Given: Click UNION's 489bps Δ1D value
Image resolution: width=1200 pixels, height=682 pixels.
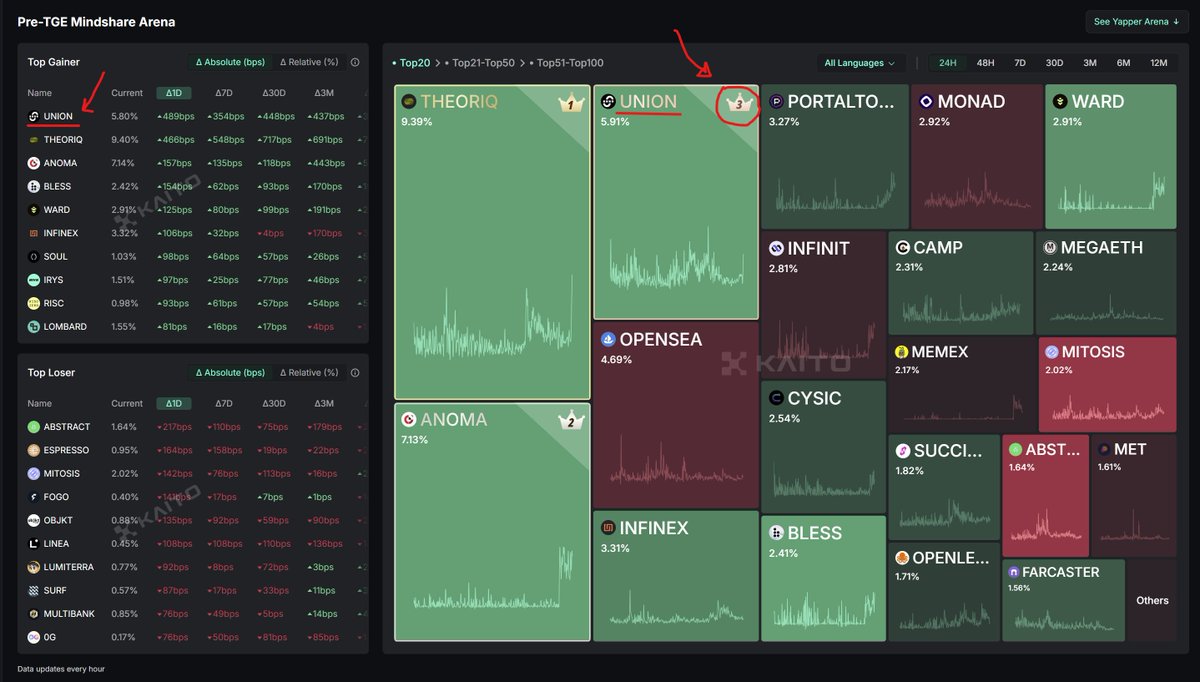Looking at the screenshot, I should coord(174,116).
